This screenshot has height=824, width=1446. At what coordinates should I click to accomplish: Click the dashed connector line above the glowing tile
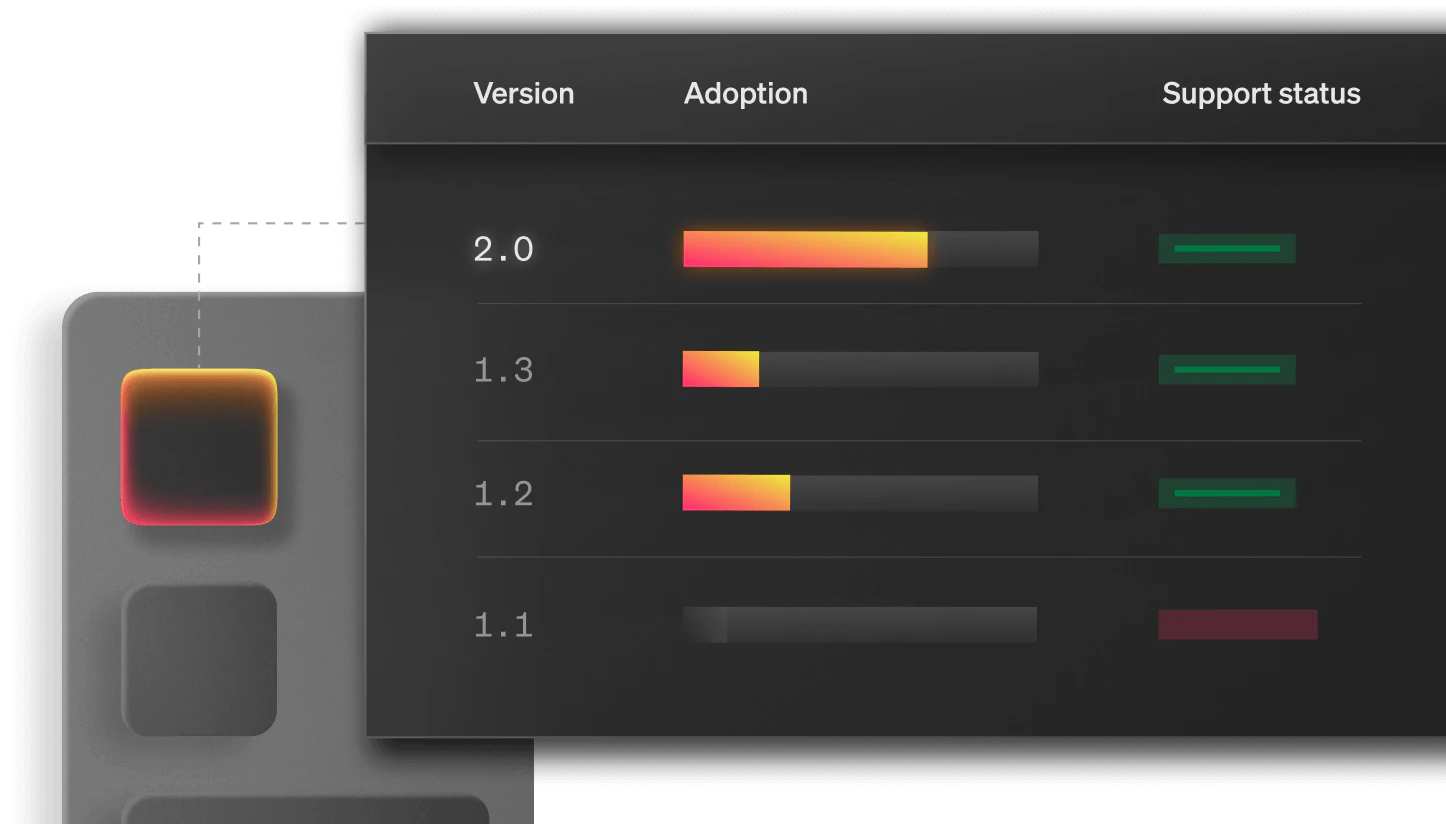click(199, 320)
